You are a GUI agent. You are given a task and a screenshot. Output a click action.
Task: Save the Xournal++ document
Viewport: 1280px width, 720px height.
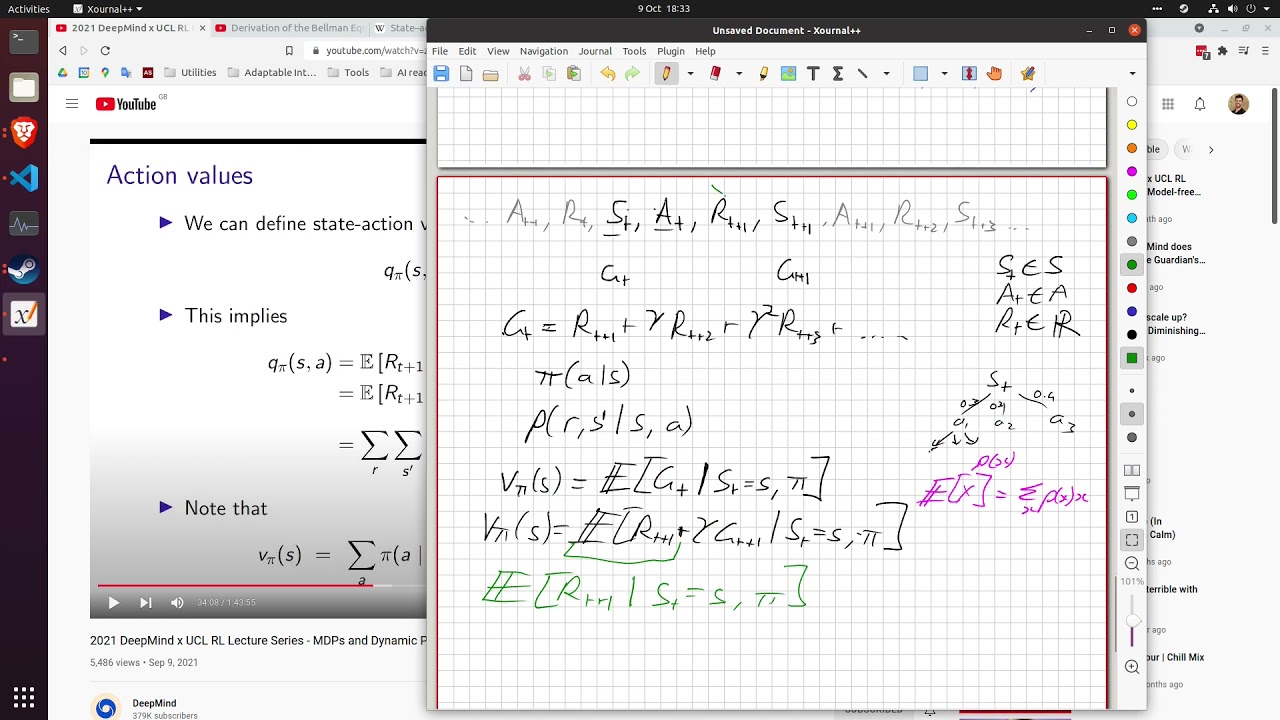point(441,73)
